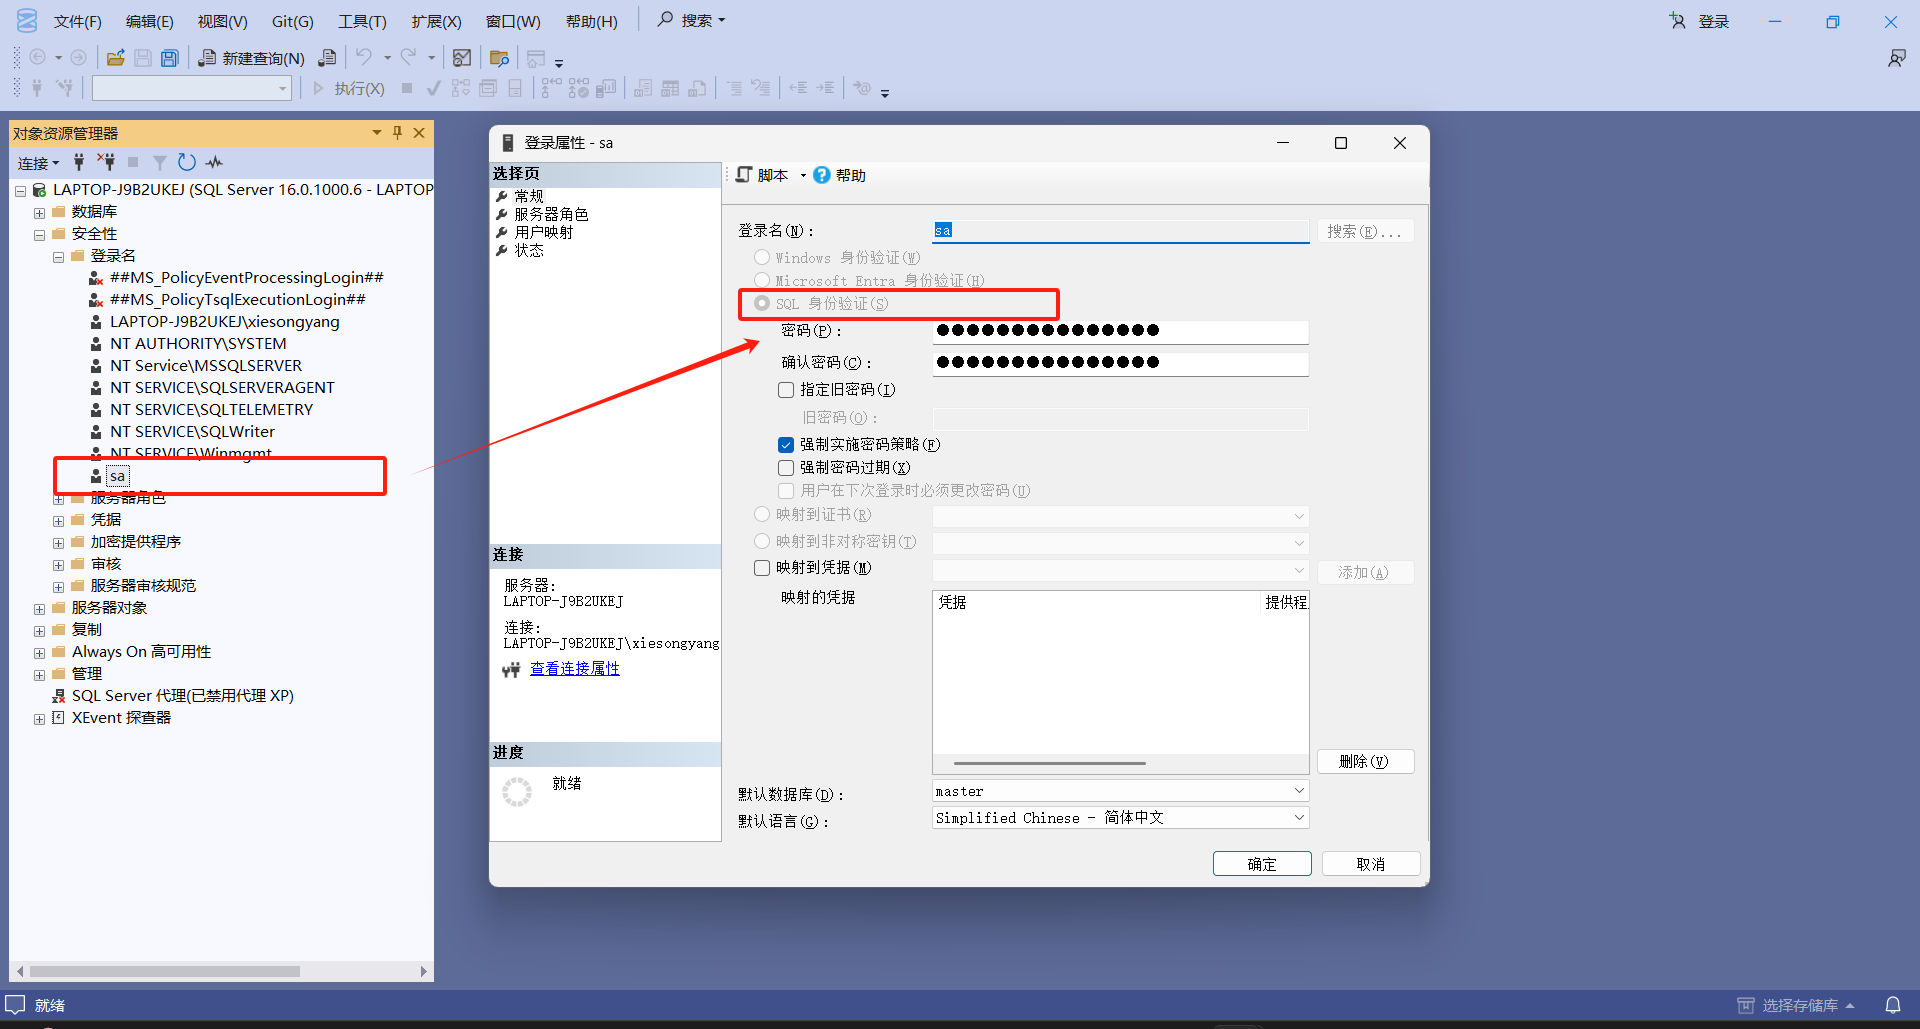The image size is (1920, 1029).
Task: Enable the 强制密码过期 checkbox
Action: coord(786,467)
